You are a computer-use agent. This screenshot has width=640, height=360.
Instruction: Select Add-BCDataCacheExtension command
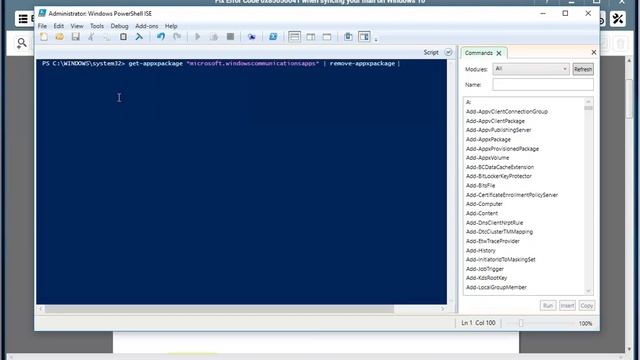[x=500, y=167]
